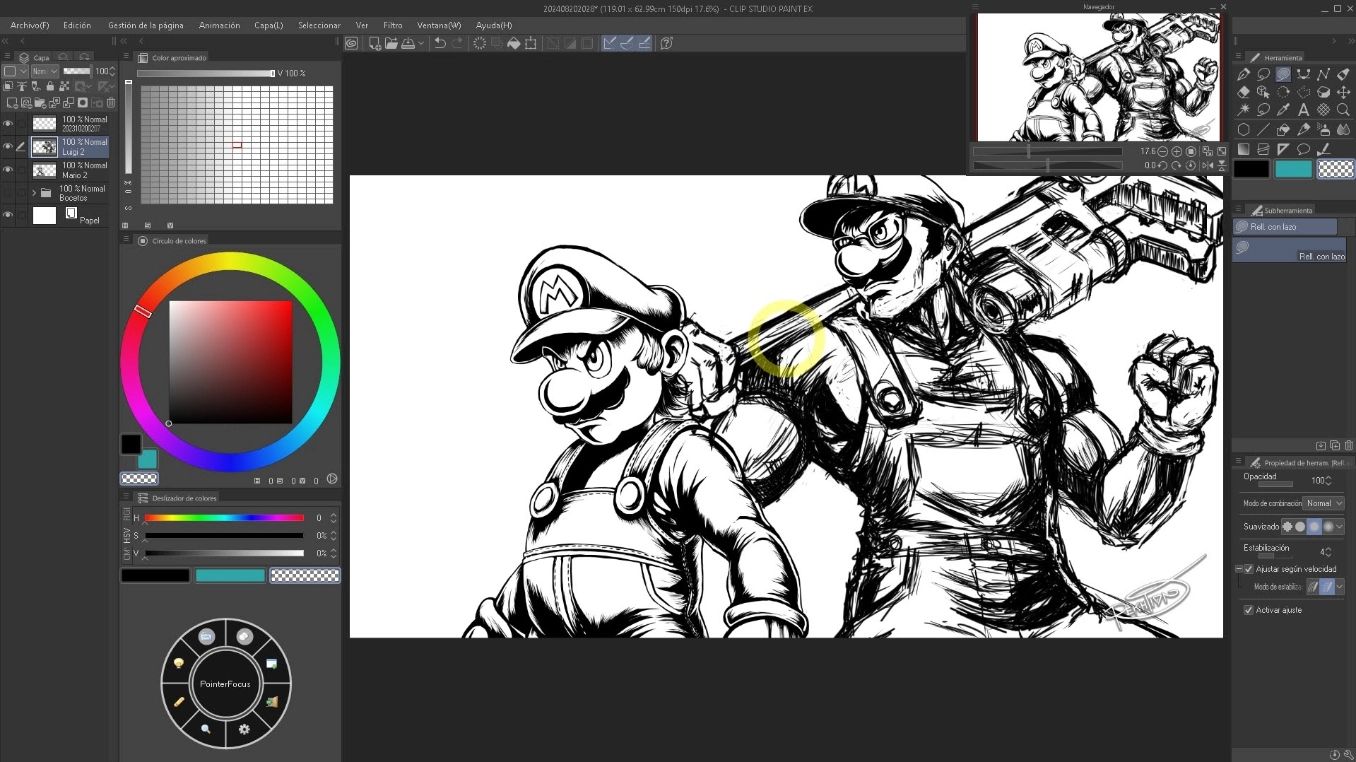Uncheck Activar ajuste checkbox
The image size is (1356, 762).
pyautogui.click(x=1248, y=610)
